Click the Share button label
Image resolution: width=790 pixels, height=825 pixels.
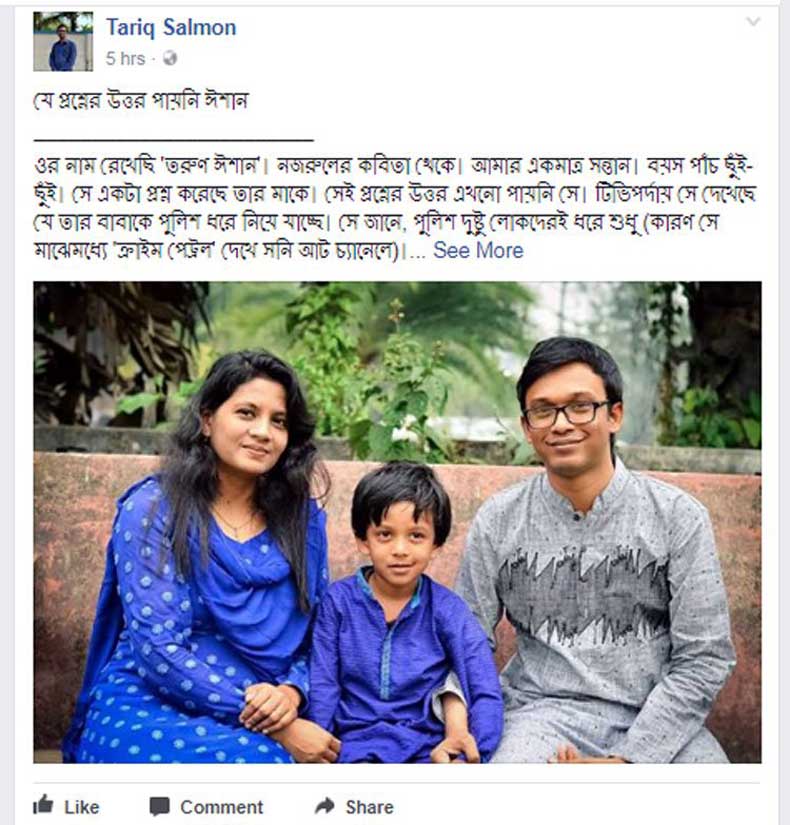point(369,807)
